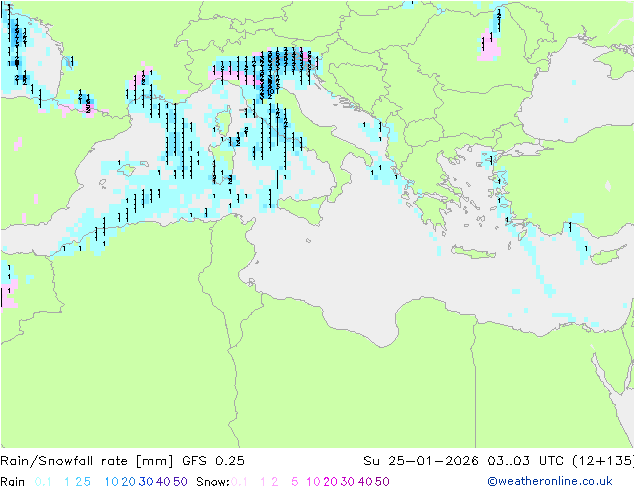634x490 pixels.
Task: Pick the Rain legend 30 value
Action: point(146,482)
